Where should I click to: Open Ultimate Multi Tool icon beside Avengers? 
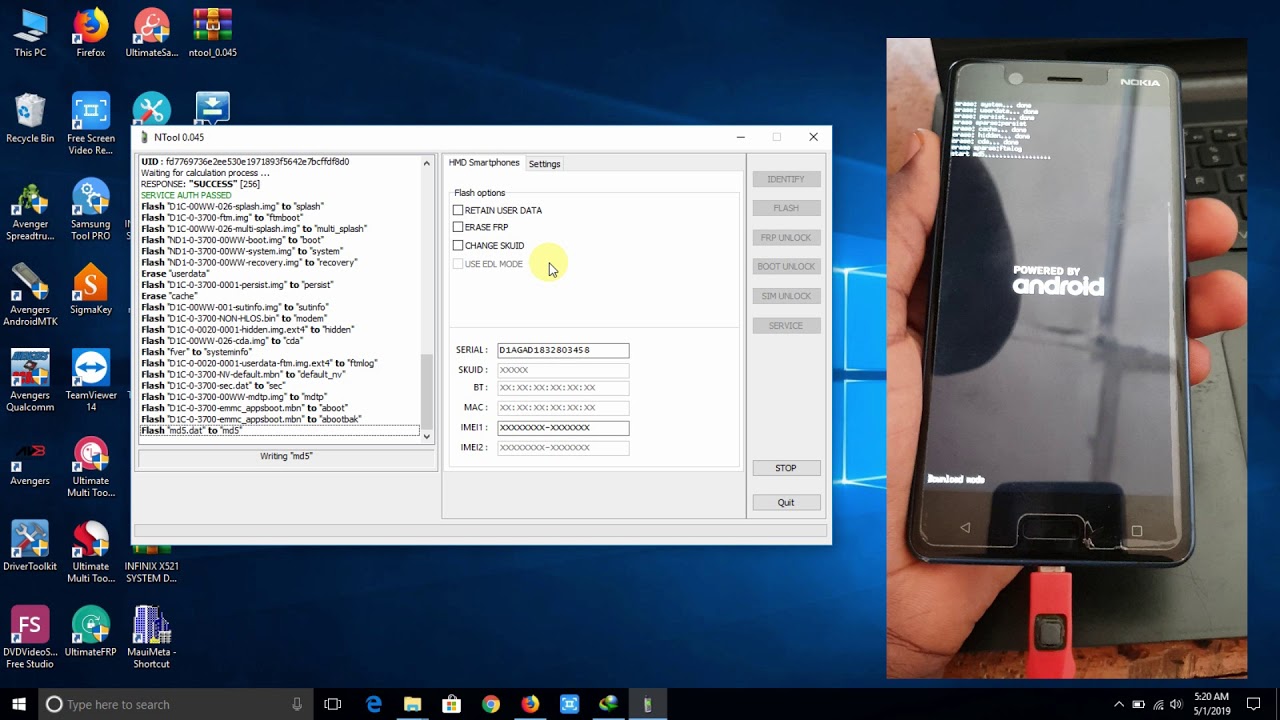pyautogui.click(x=90, y=468)
